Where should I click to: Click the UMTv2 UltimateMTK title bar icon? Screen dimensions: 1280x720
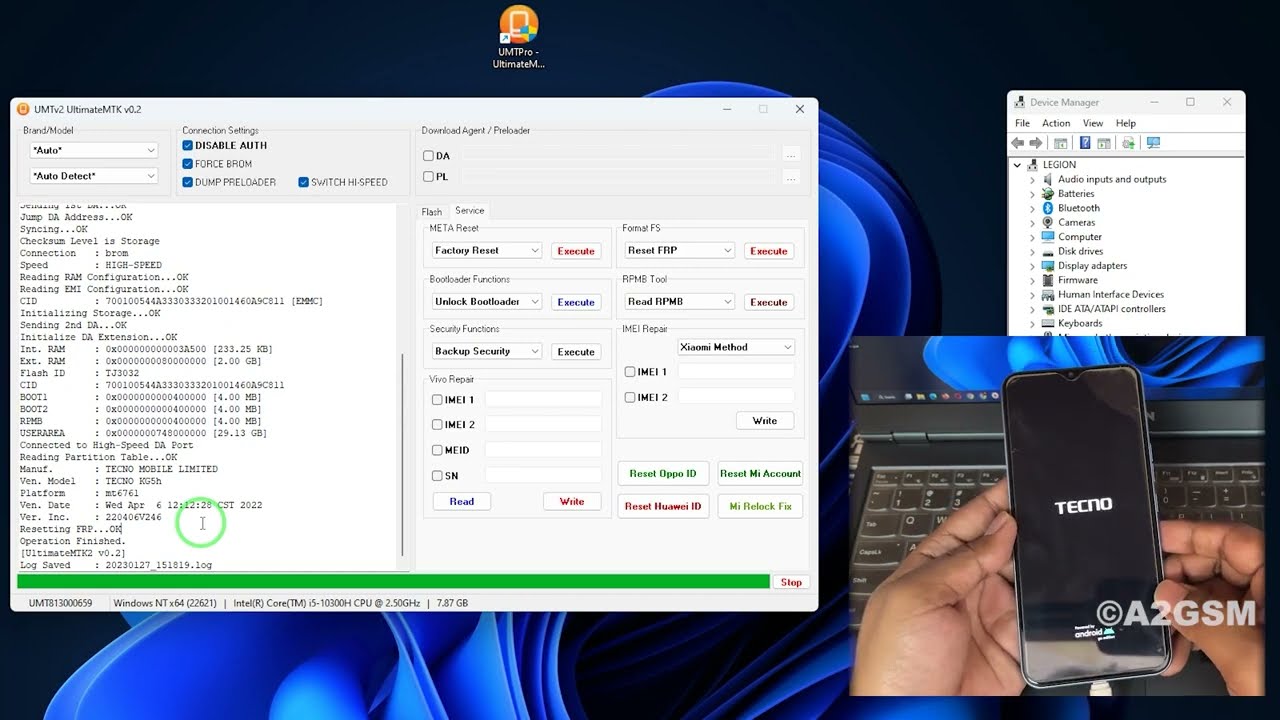(23, 109)
